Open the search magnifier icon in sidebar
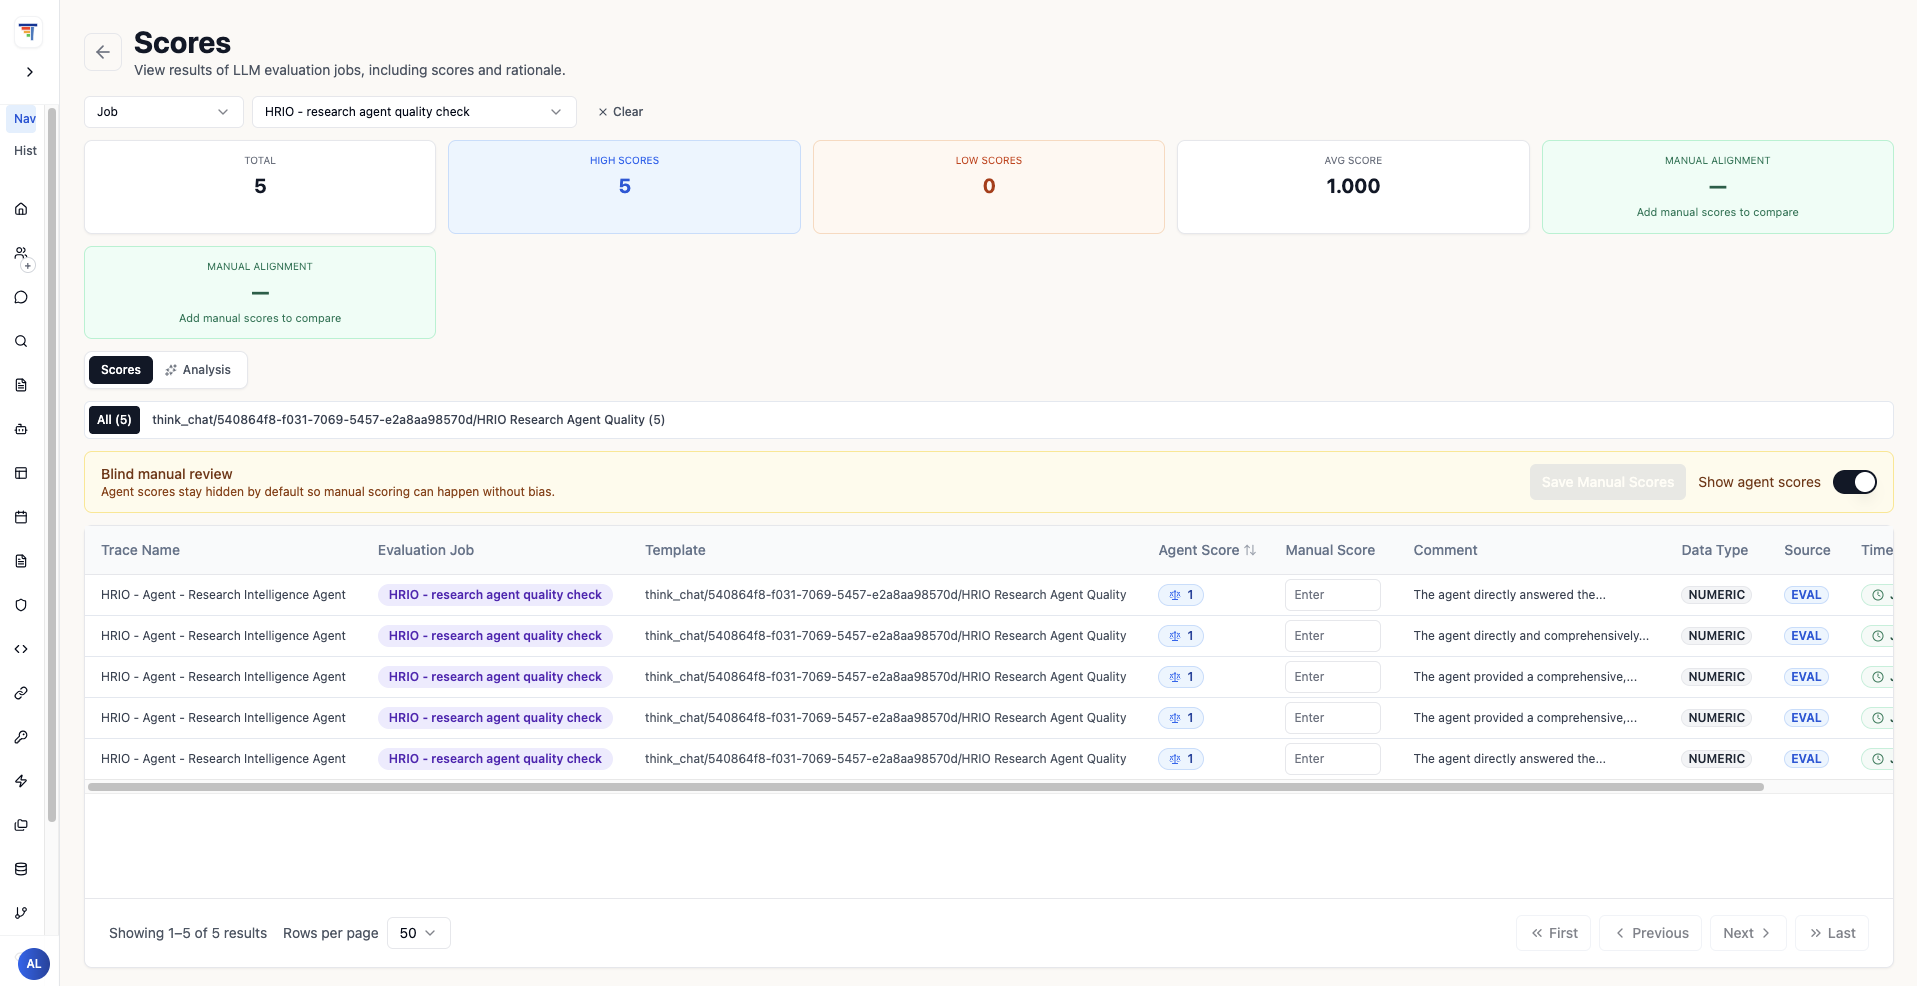This screenshot has width=1917, height=986. (21, 341)
